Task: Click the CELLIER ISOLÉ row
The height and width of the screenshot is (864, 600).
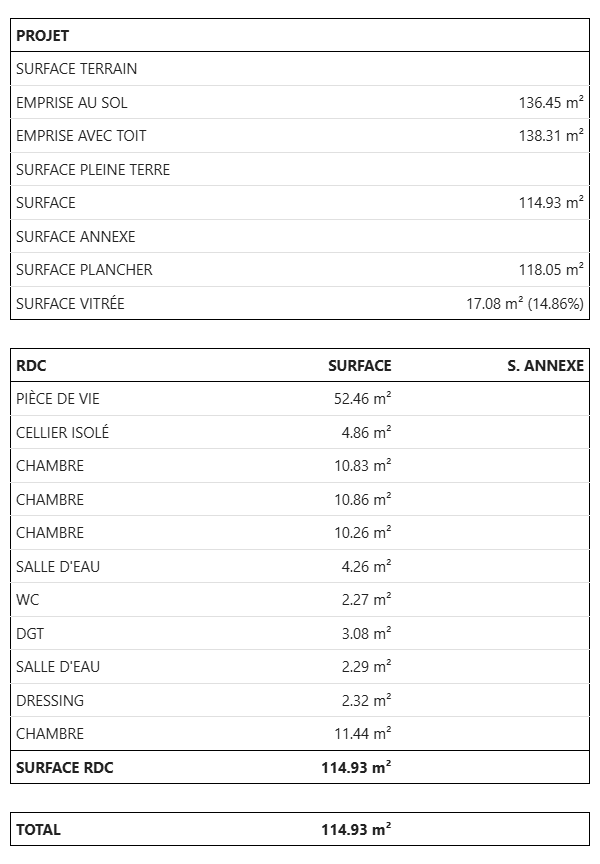Action: coord(63,433)
